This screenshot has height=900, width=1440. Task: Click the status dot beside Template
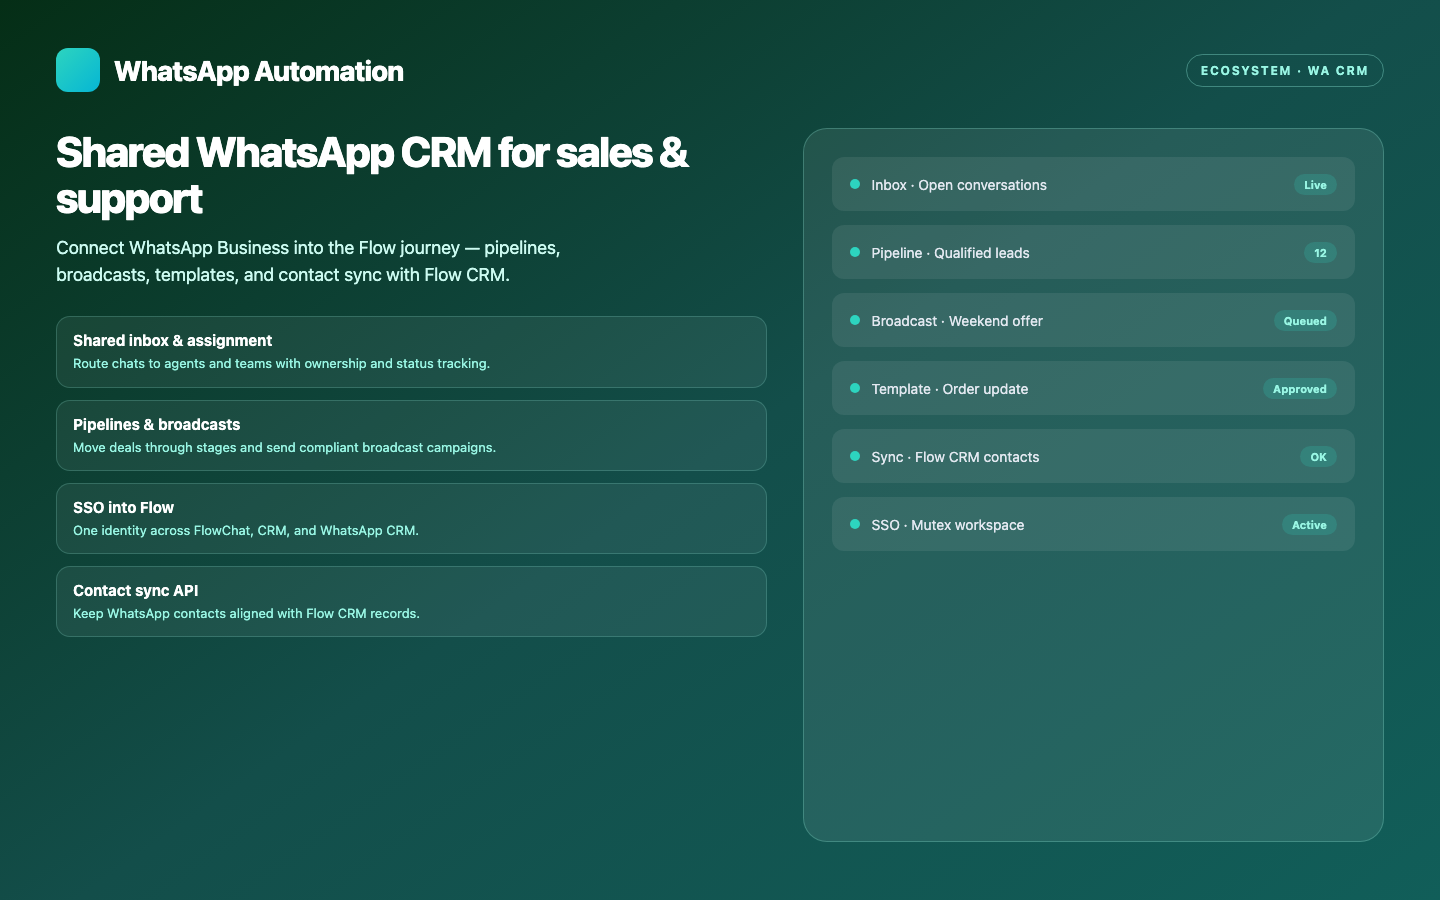[x=855, y=388]
